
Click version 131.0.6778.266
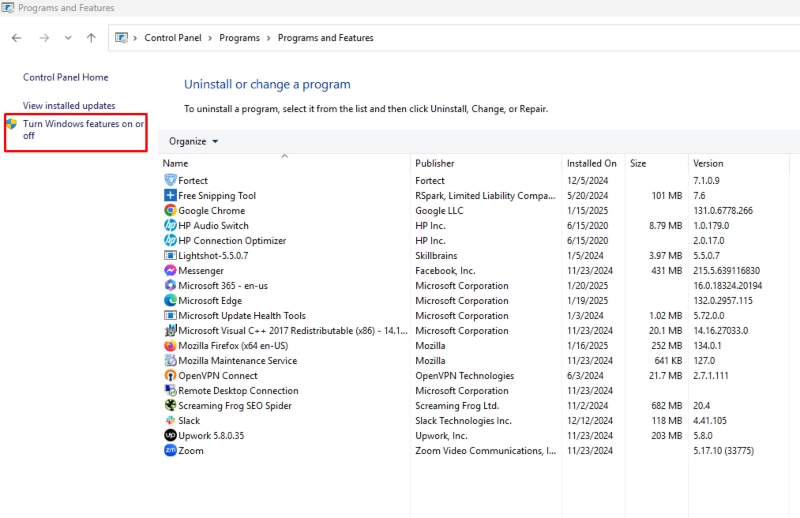point(723,210)
